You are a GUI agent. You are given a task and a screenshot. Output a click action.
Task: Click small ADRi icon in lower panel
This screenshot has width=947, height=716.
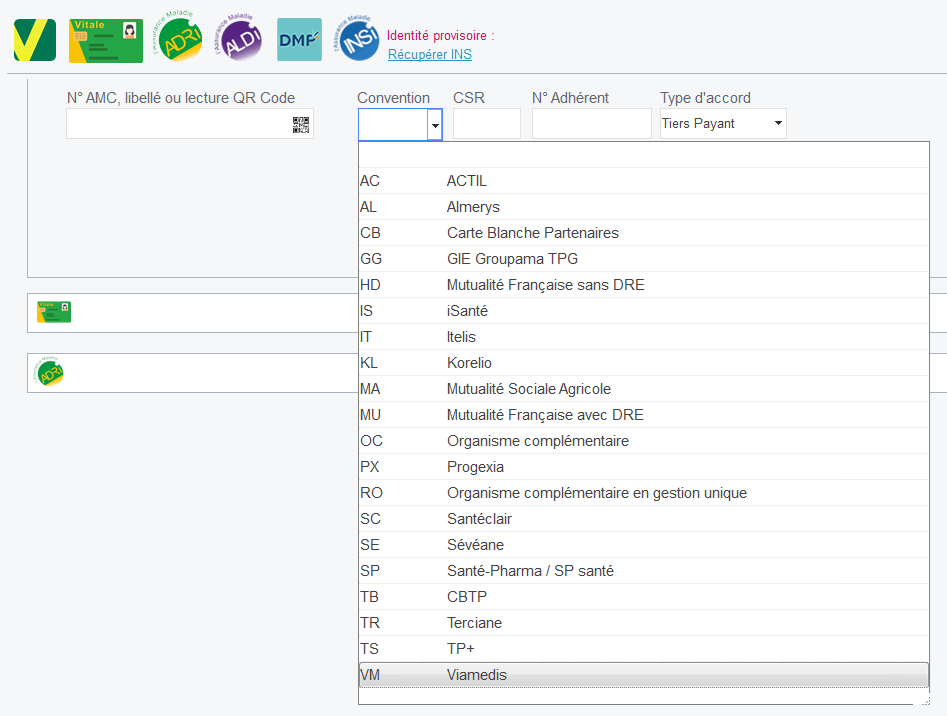50,372
